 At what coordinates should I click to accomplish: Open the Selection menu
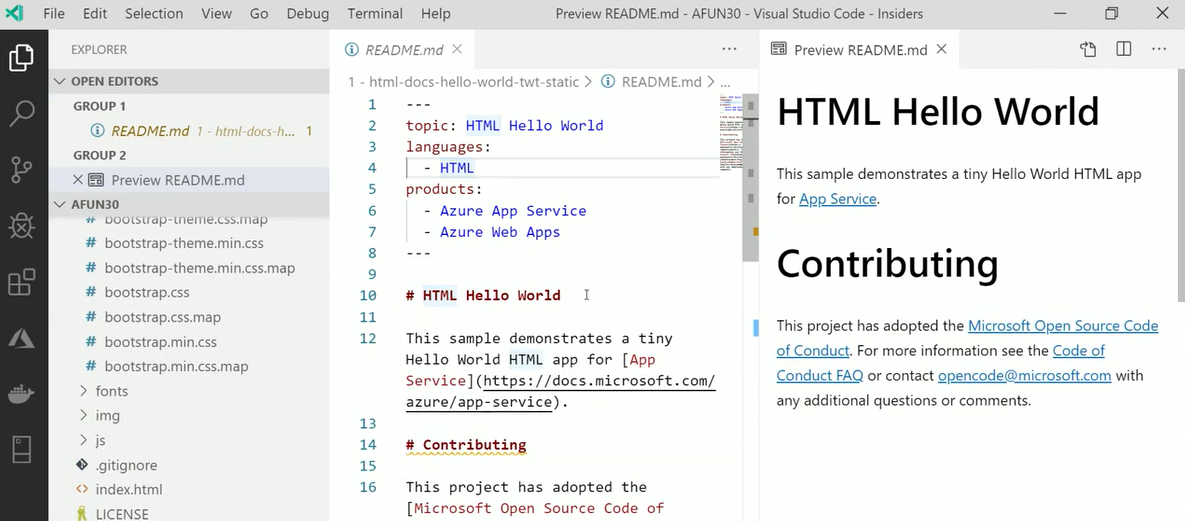(x=154, y=14)
